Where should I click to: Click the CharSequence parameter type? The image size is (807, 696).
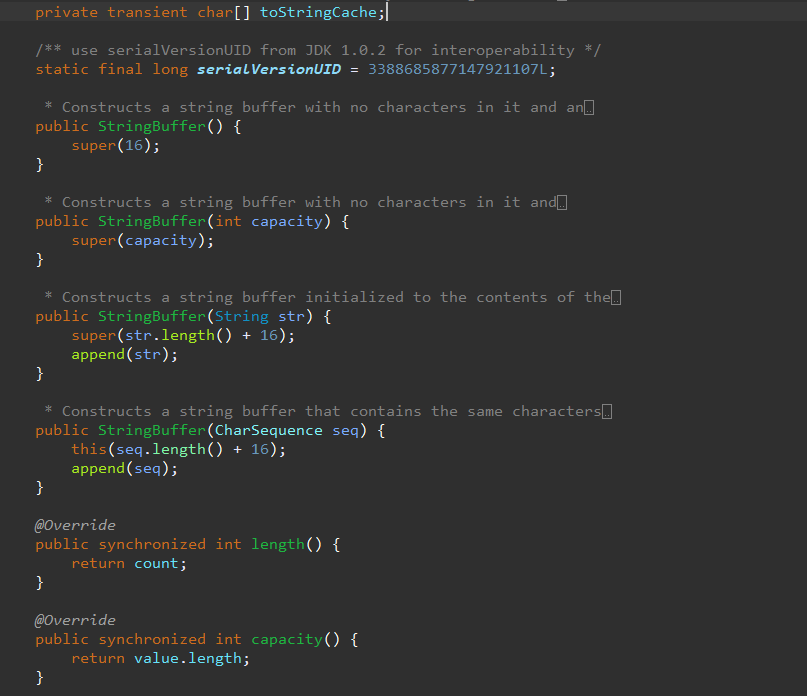268,430
